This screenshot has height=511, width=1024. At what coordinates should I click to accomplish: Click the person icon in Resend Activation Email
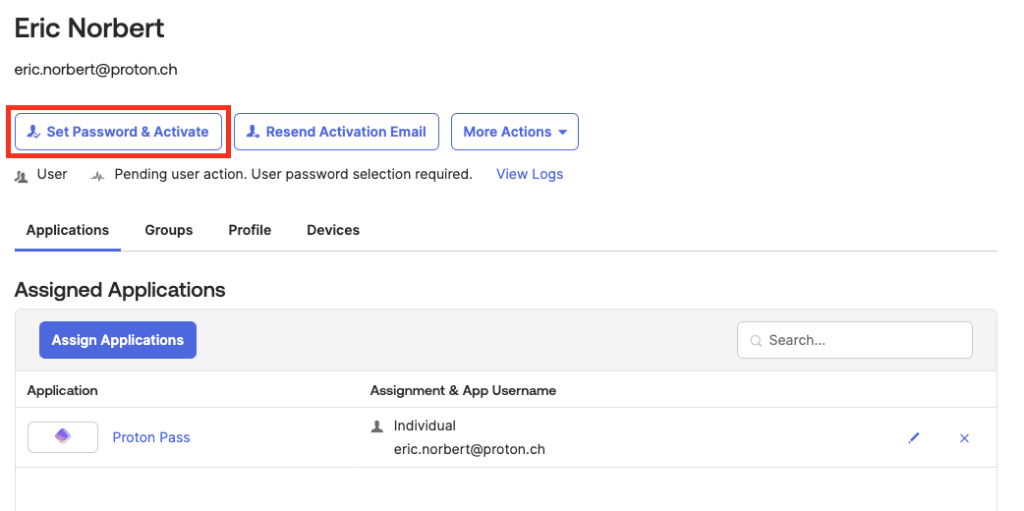click(x=253, y=132)
